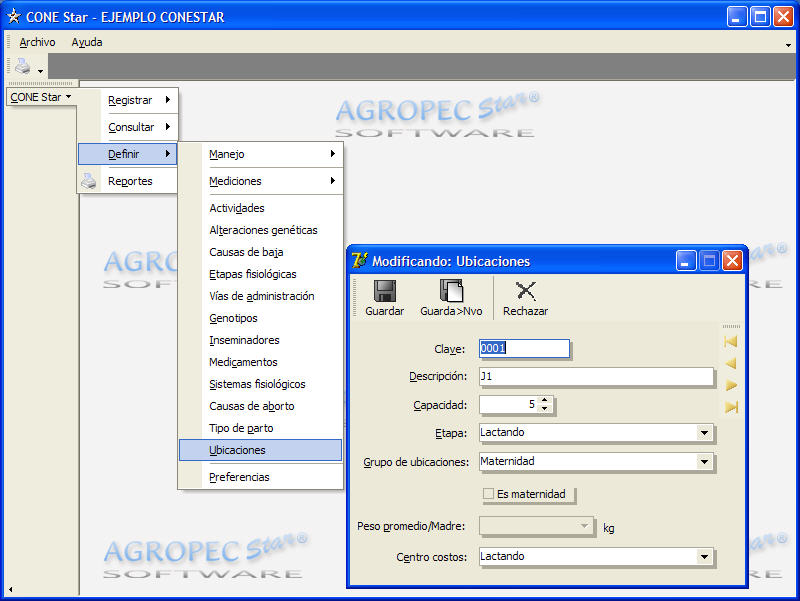Viewport: 800px width, 601px height.
Task: Expand the CONE Star dropdown button
Action: [41, 97]
